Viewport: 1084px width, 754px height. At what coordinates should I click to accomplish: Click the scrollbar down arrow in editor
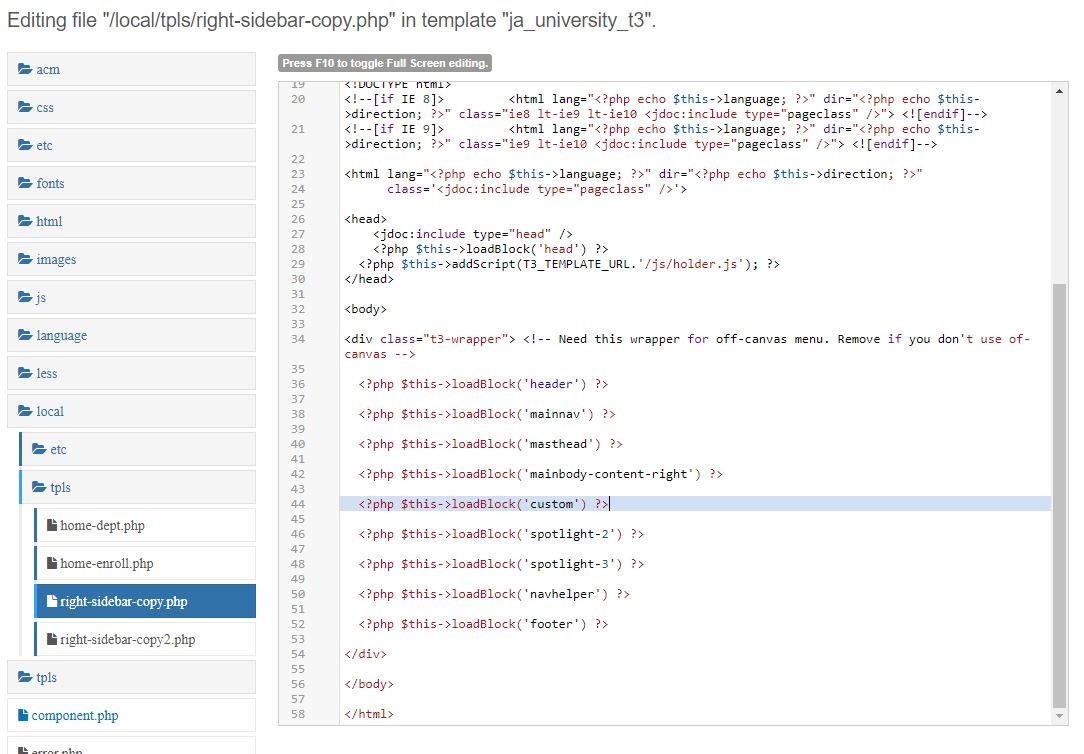(1061, 716)
